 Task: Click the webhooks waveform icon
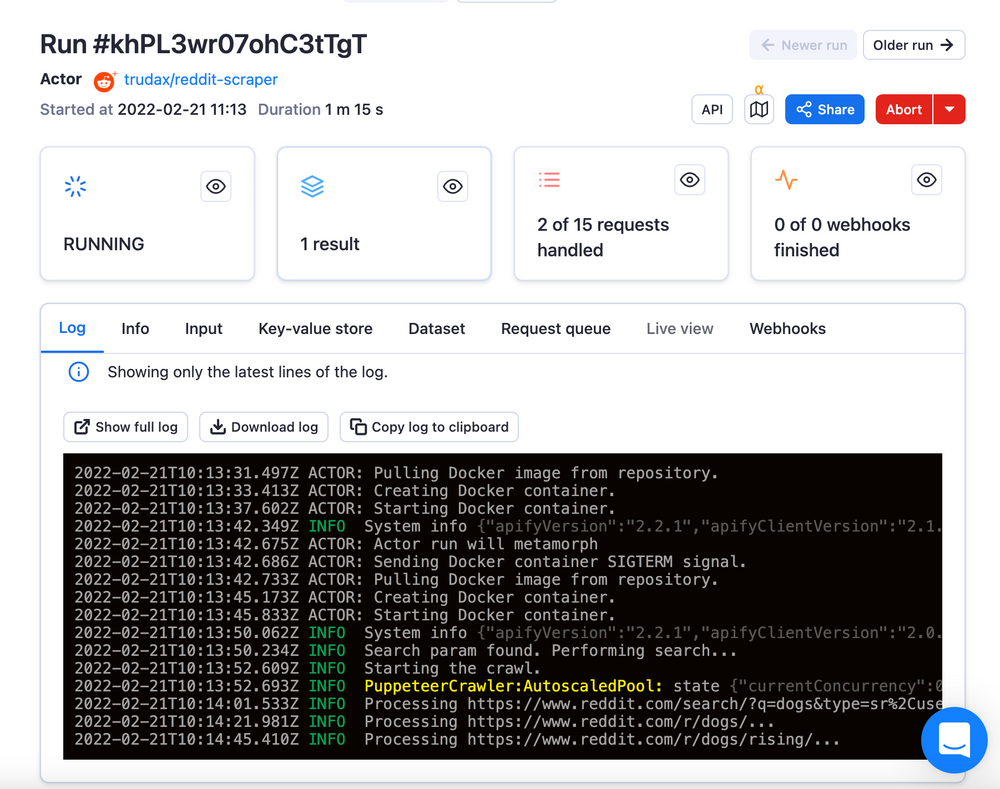pos(786,180)
